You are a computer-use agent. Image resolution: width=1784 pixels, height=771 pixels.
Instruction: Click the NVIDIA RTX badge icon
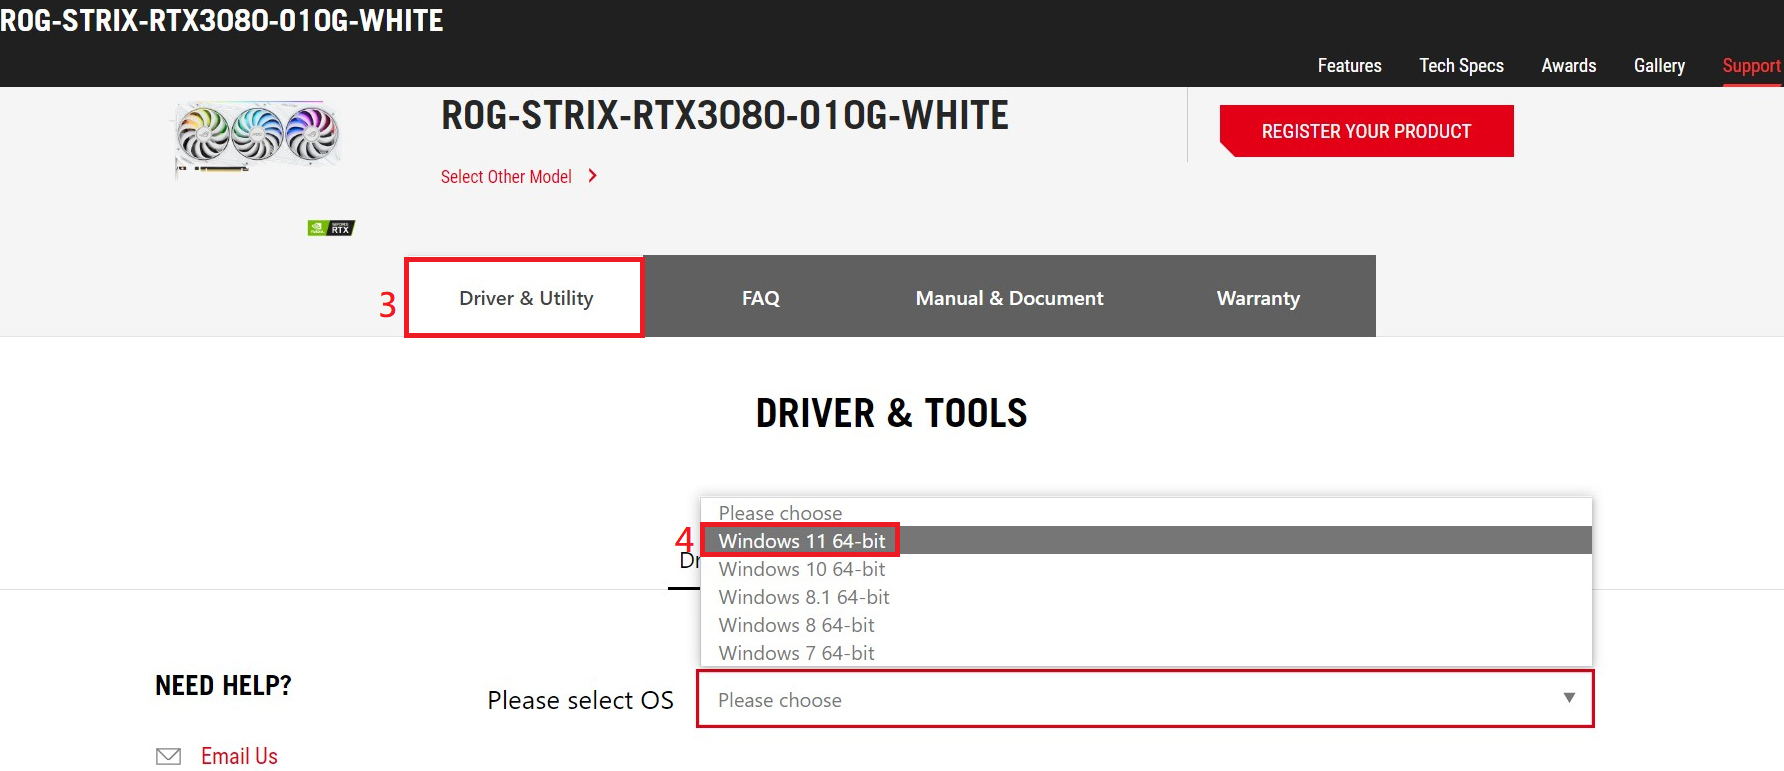(331, 228)
